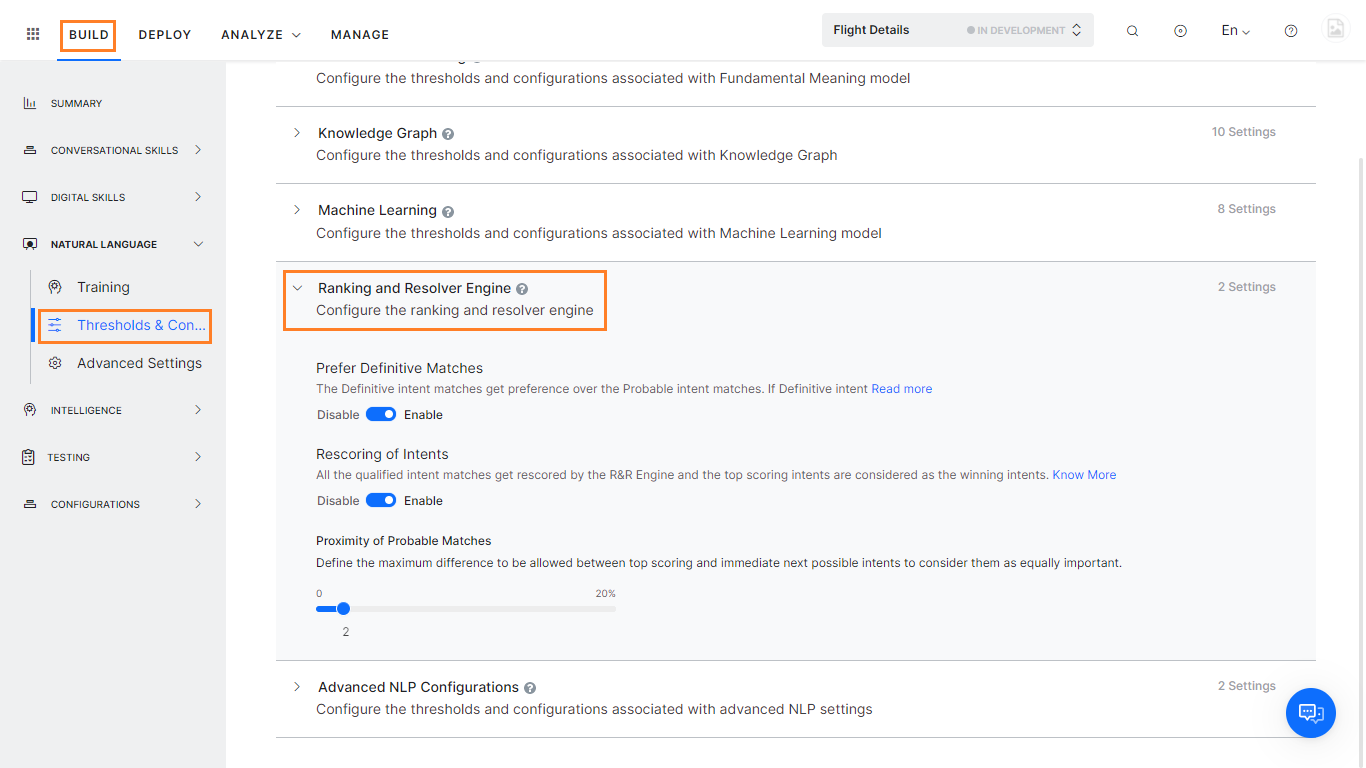This screenshot has width=1366, height=768.
Task: Expand Advanced NLP Configurations section
Action: pyautogui.click(x=297, y=687)
